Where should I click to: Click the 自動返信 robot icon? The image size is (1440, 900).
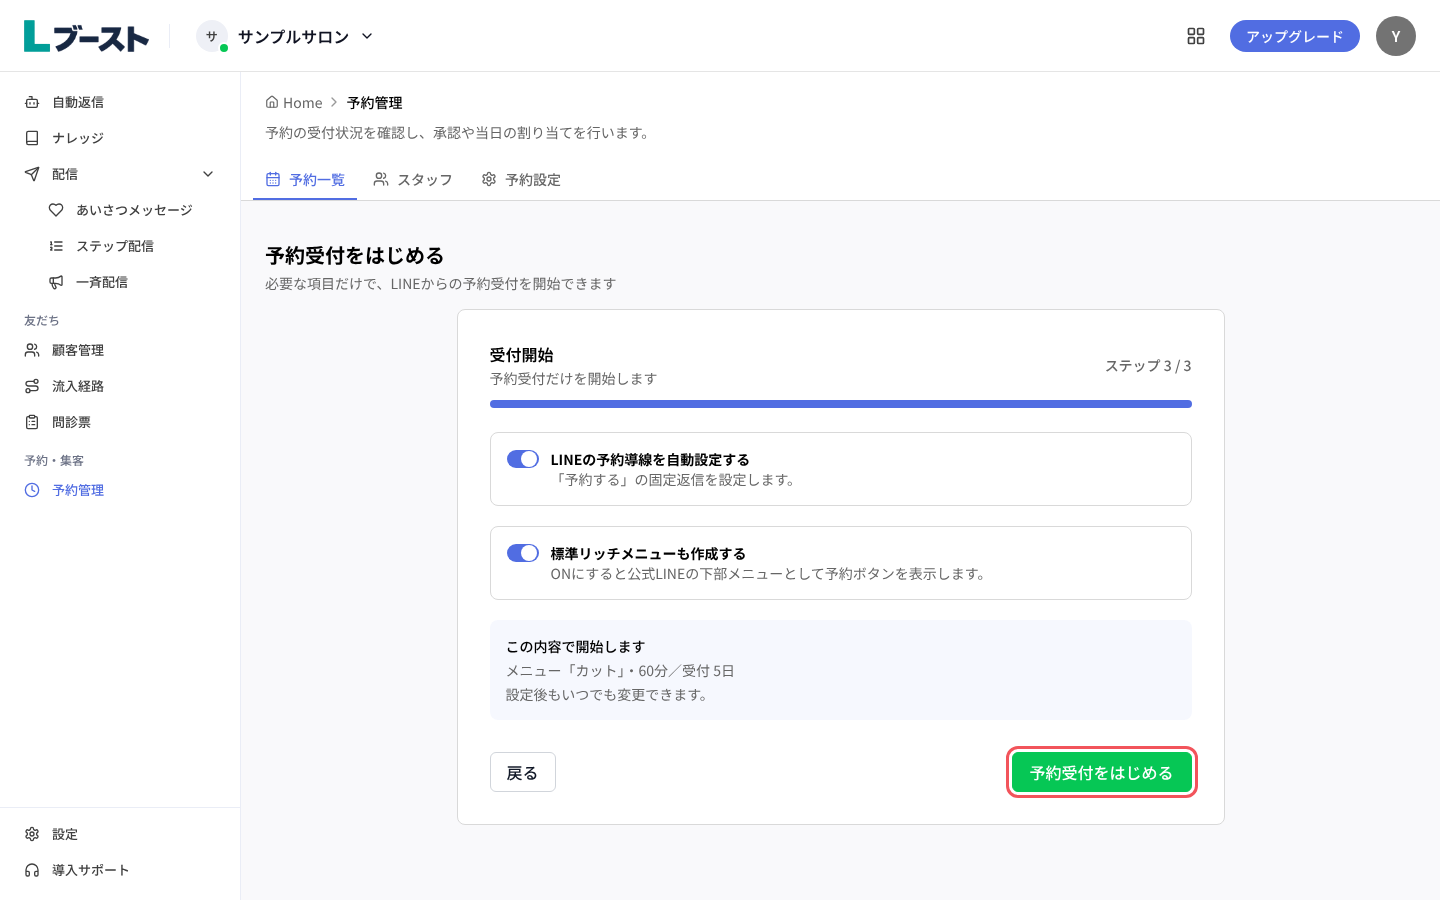(x=32, y=102)
